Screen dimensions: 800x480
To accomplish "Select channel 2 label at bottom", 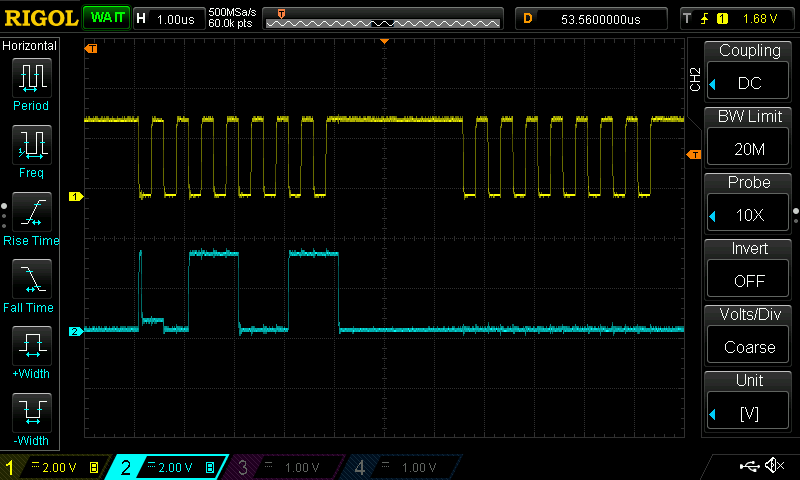I will click(x=126, y=467).
